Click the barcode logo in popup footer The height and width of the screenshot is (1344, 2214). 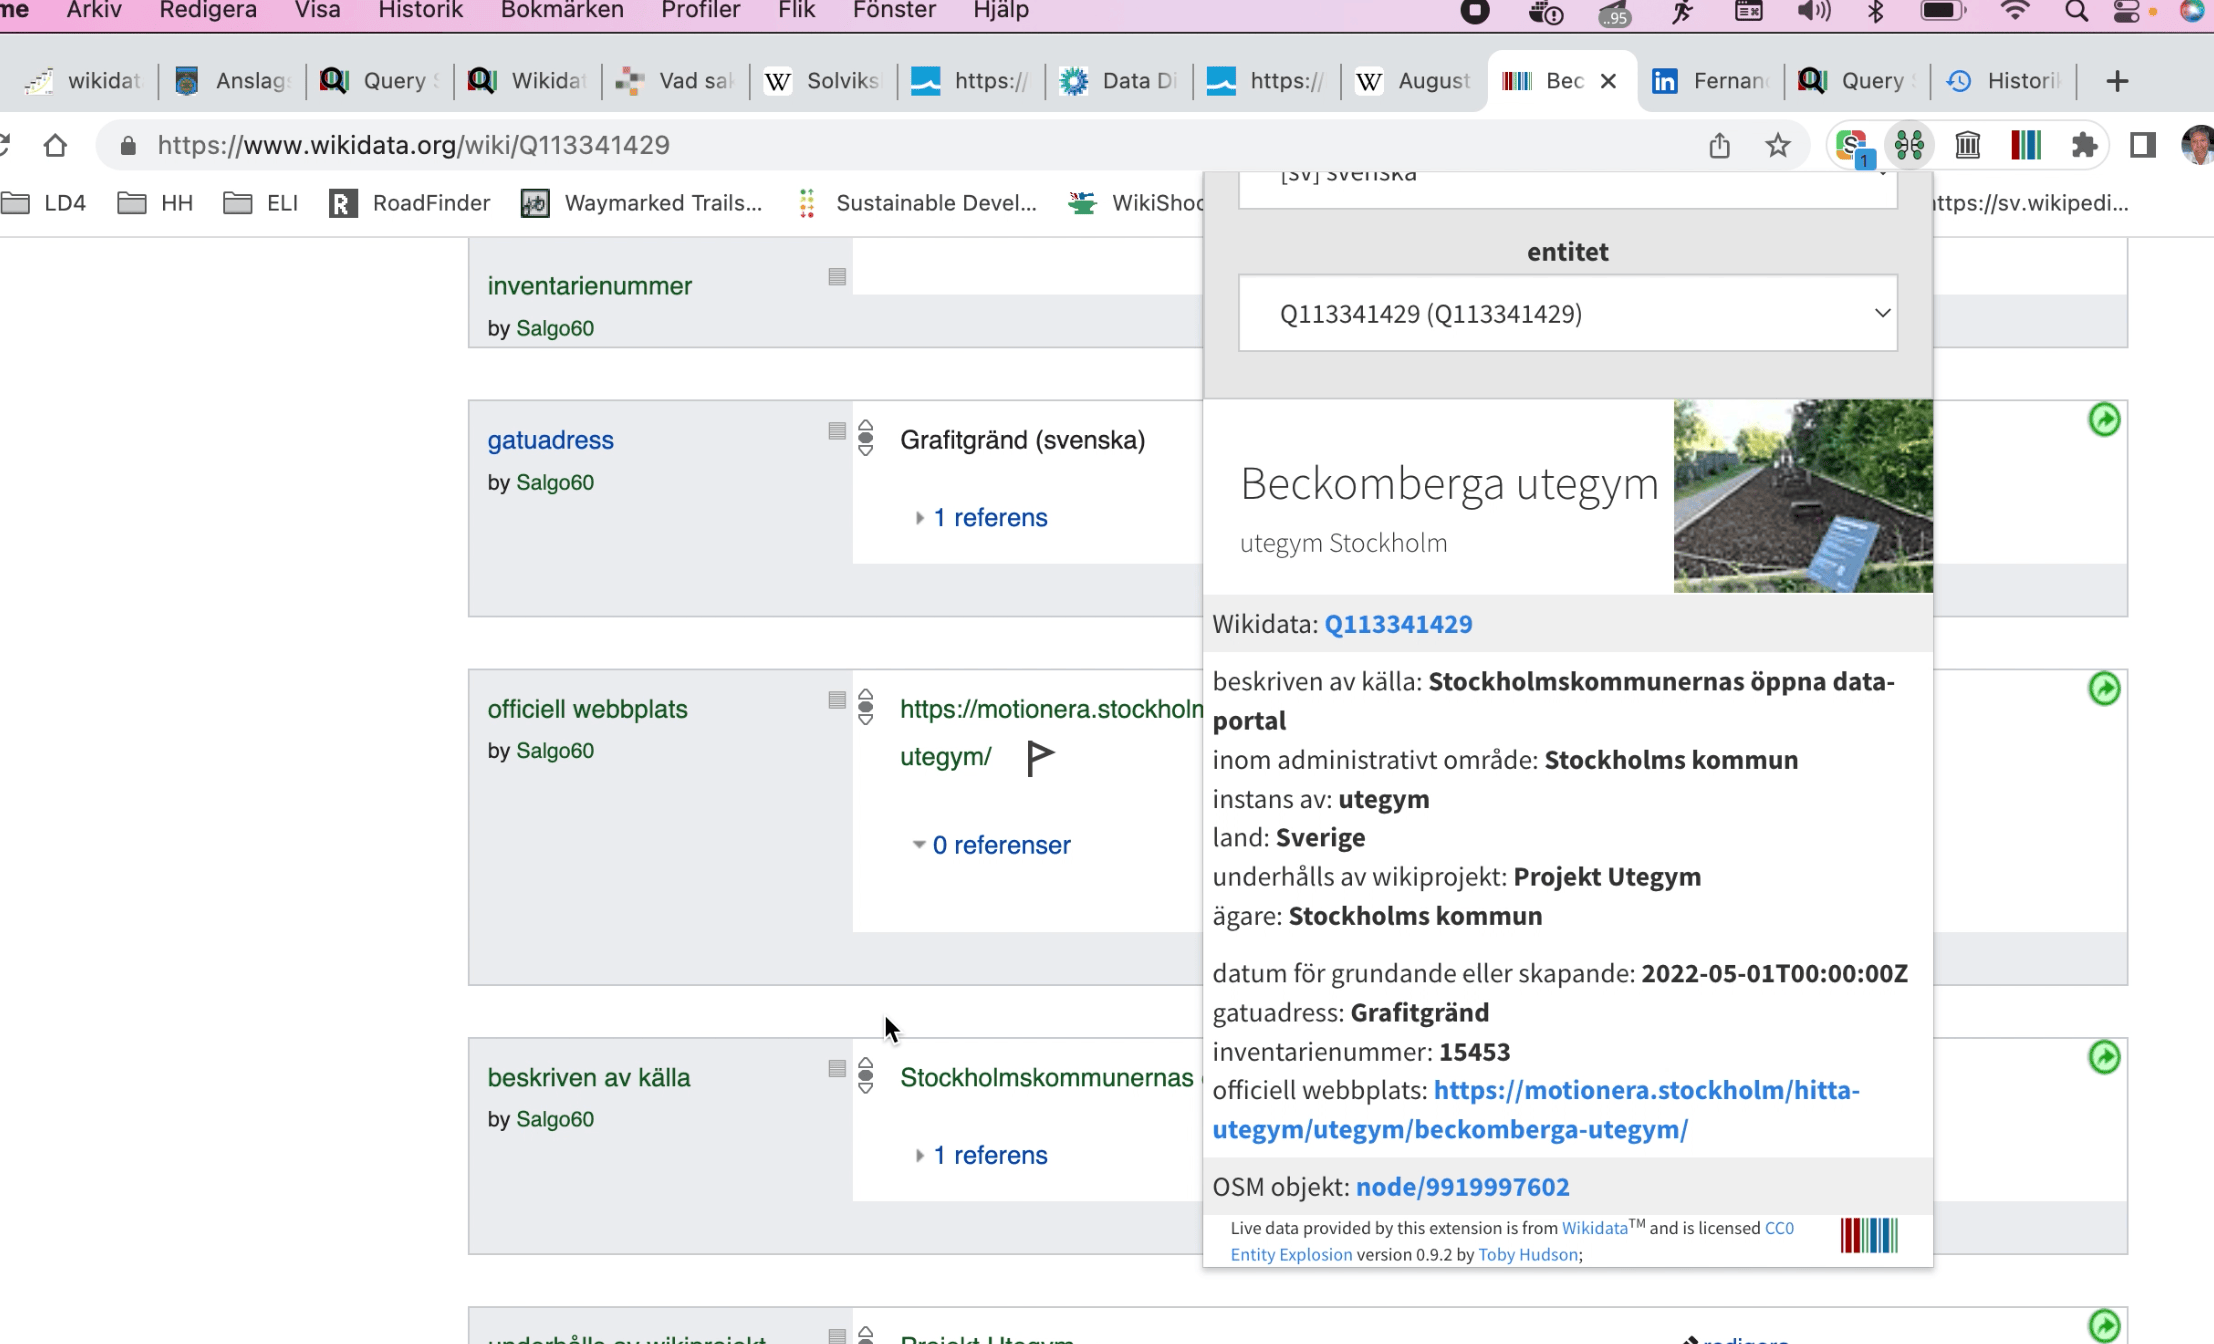pos(1868,1236)
